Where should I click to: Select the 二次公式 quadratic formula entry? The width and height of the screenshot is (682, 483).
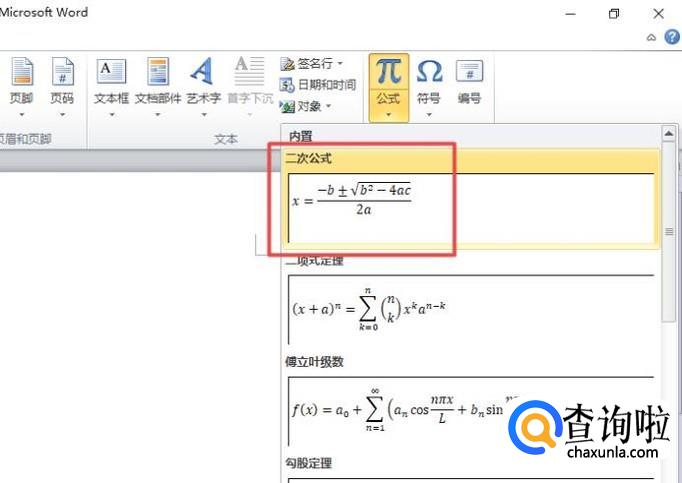(x=471, y=199)
